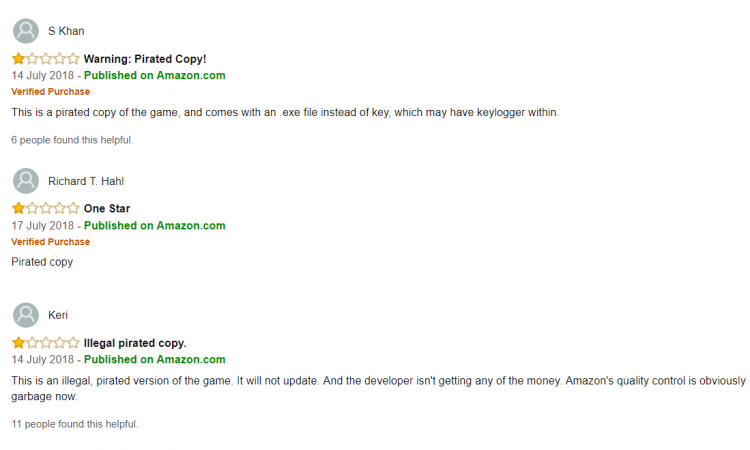Open Richard T. Hahl's avatar icon
This screenshot has width=750, height=450.
coord(26,181)
